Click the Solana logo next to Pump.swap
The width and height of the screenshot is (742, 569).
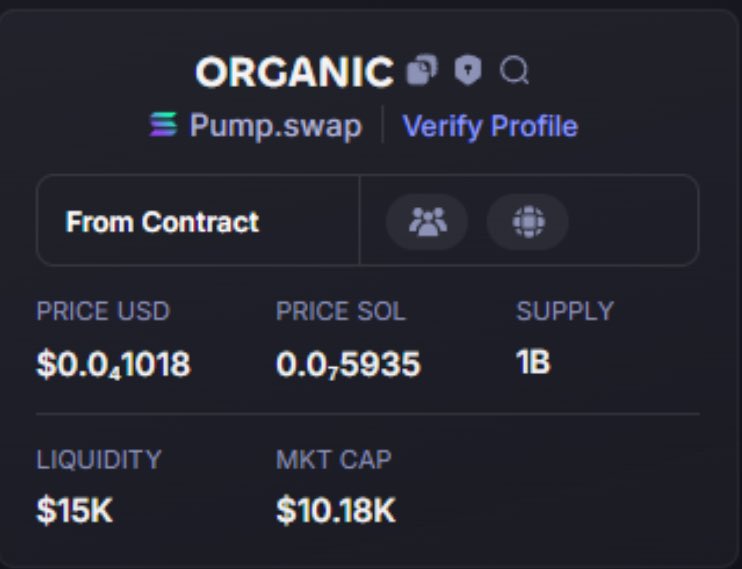pos(163,124)
